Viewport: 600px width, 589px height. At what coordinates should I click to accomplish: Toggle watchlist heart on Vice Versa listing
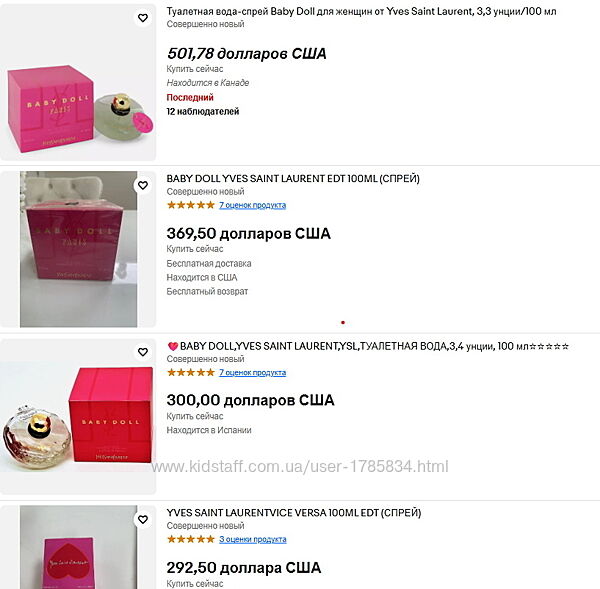pyautogui.click(x=143, y=519)
